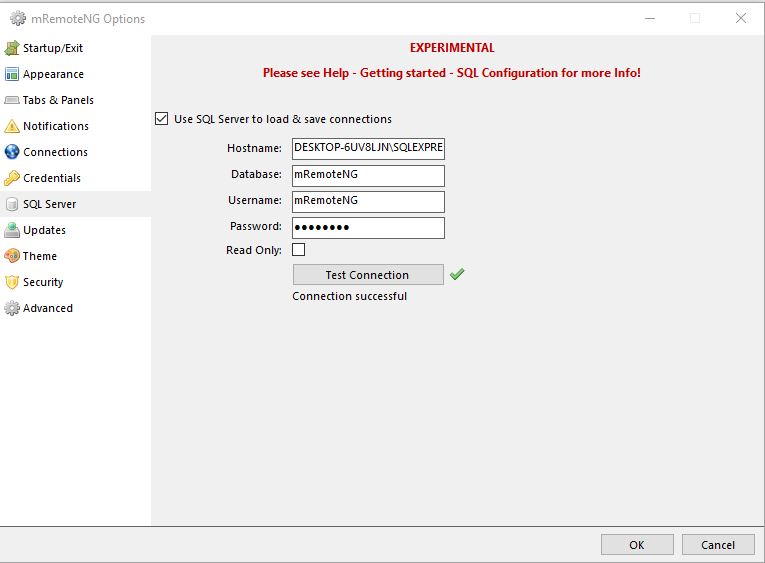765x563 pixels.
Task: Click the EXPERIMENTAL warning heading
Action: coord(452,47)
